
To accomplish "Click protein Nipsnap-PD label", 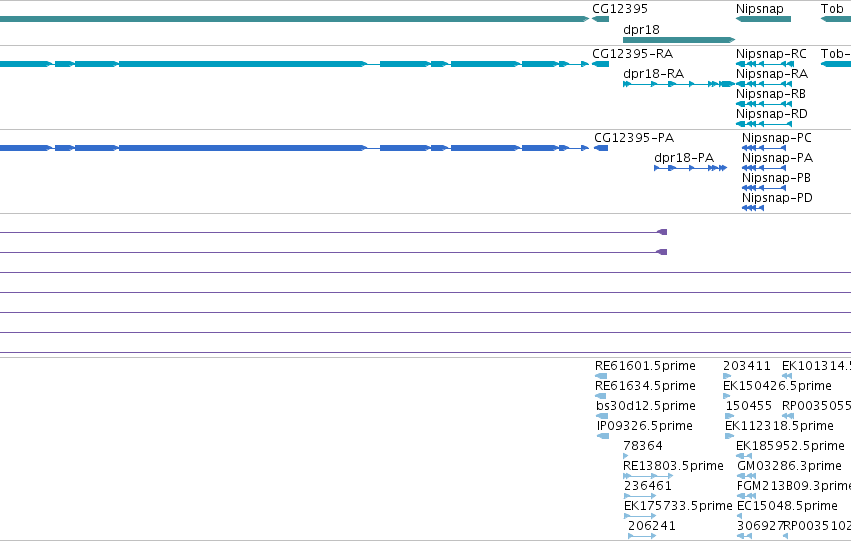I will [x=777, y=198].
